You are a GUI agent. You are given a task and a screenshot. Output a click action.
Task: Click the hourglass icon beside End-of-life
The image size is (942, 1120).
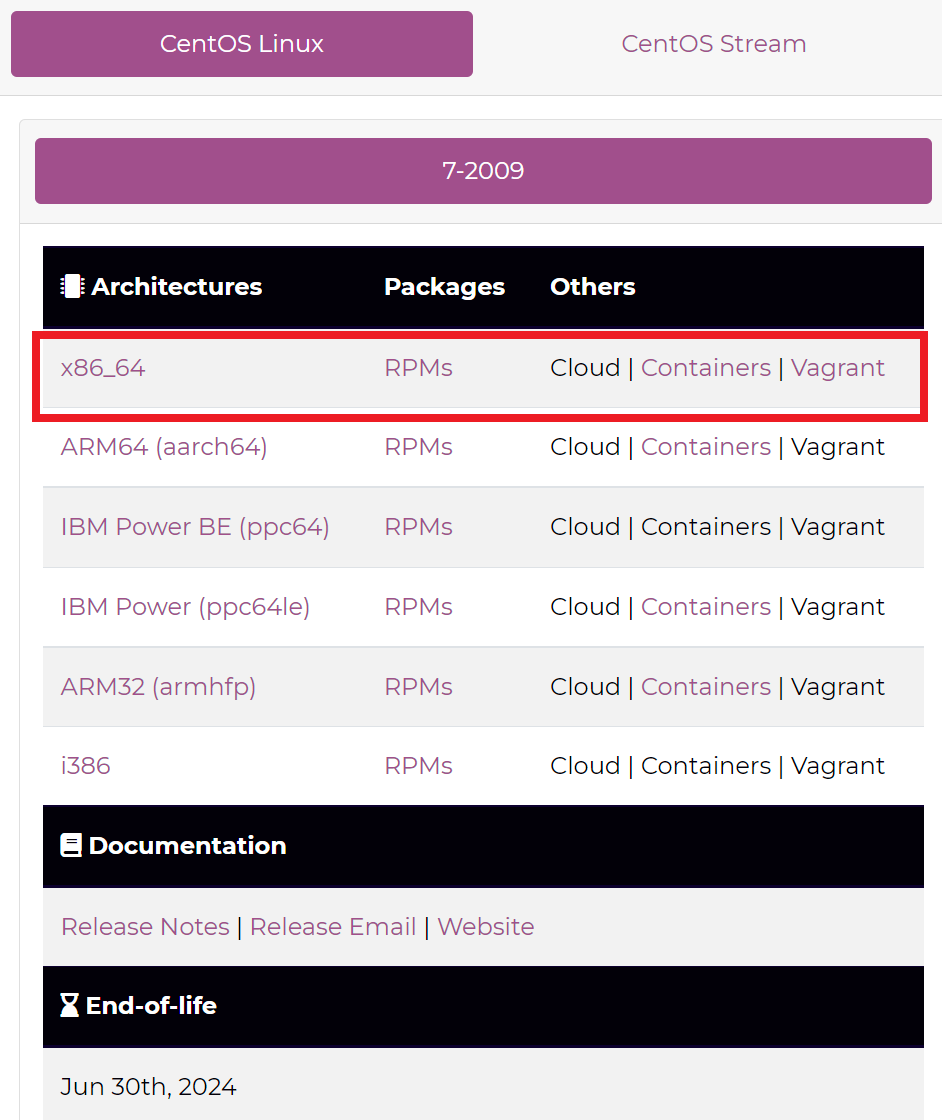coord(69,1006)
